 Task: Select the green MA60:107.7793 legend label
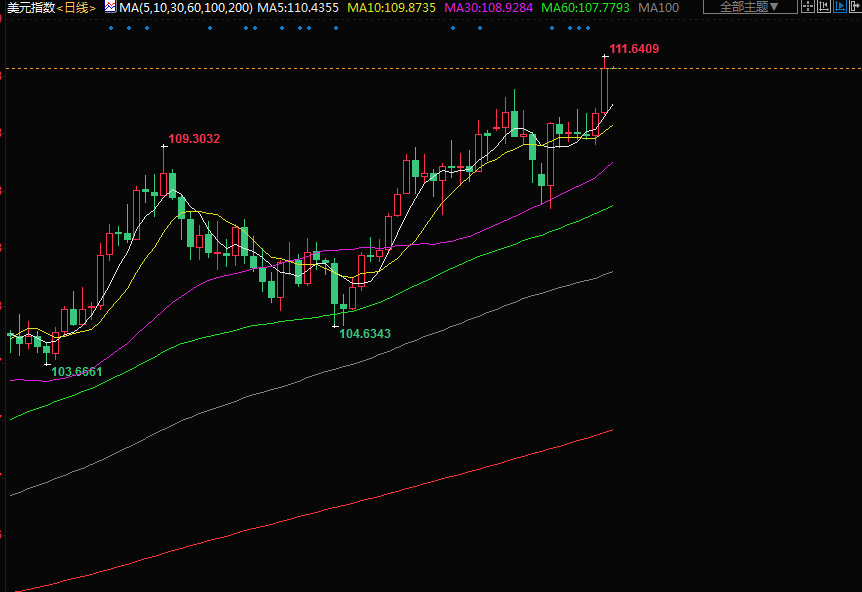click(585, 7)
